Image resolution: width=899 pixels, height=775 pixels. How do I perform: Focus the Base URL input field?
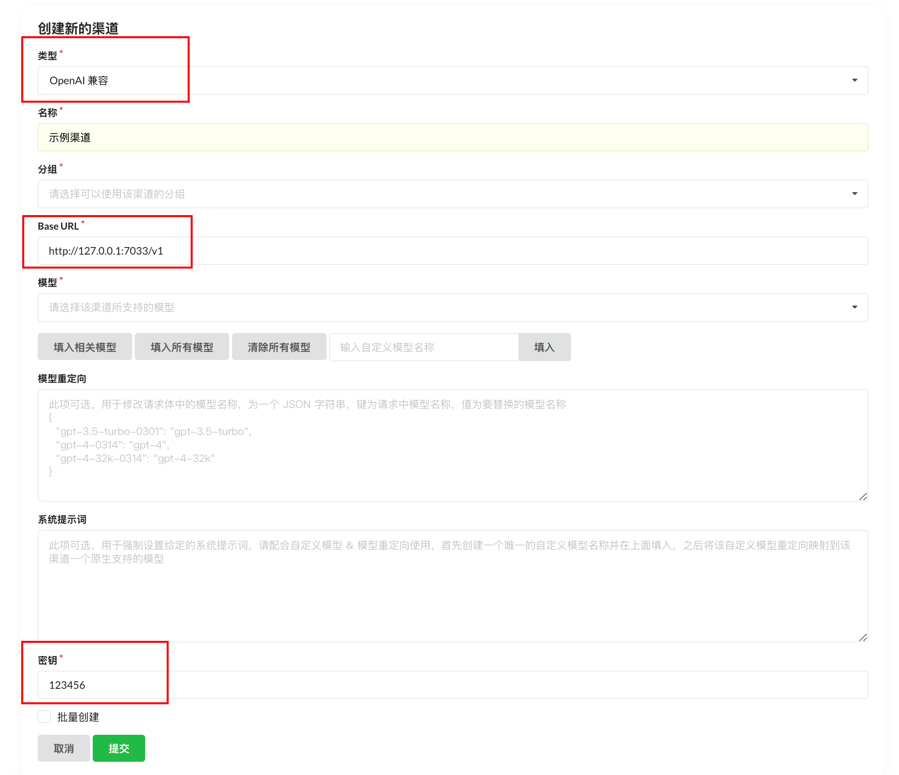452,251
